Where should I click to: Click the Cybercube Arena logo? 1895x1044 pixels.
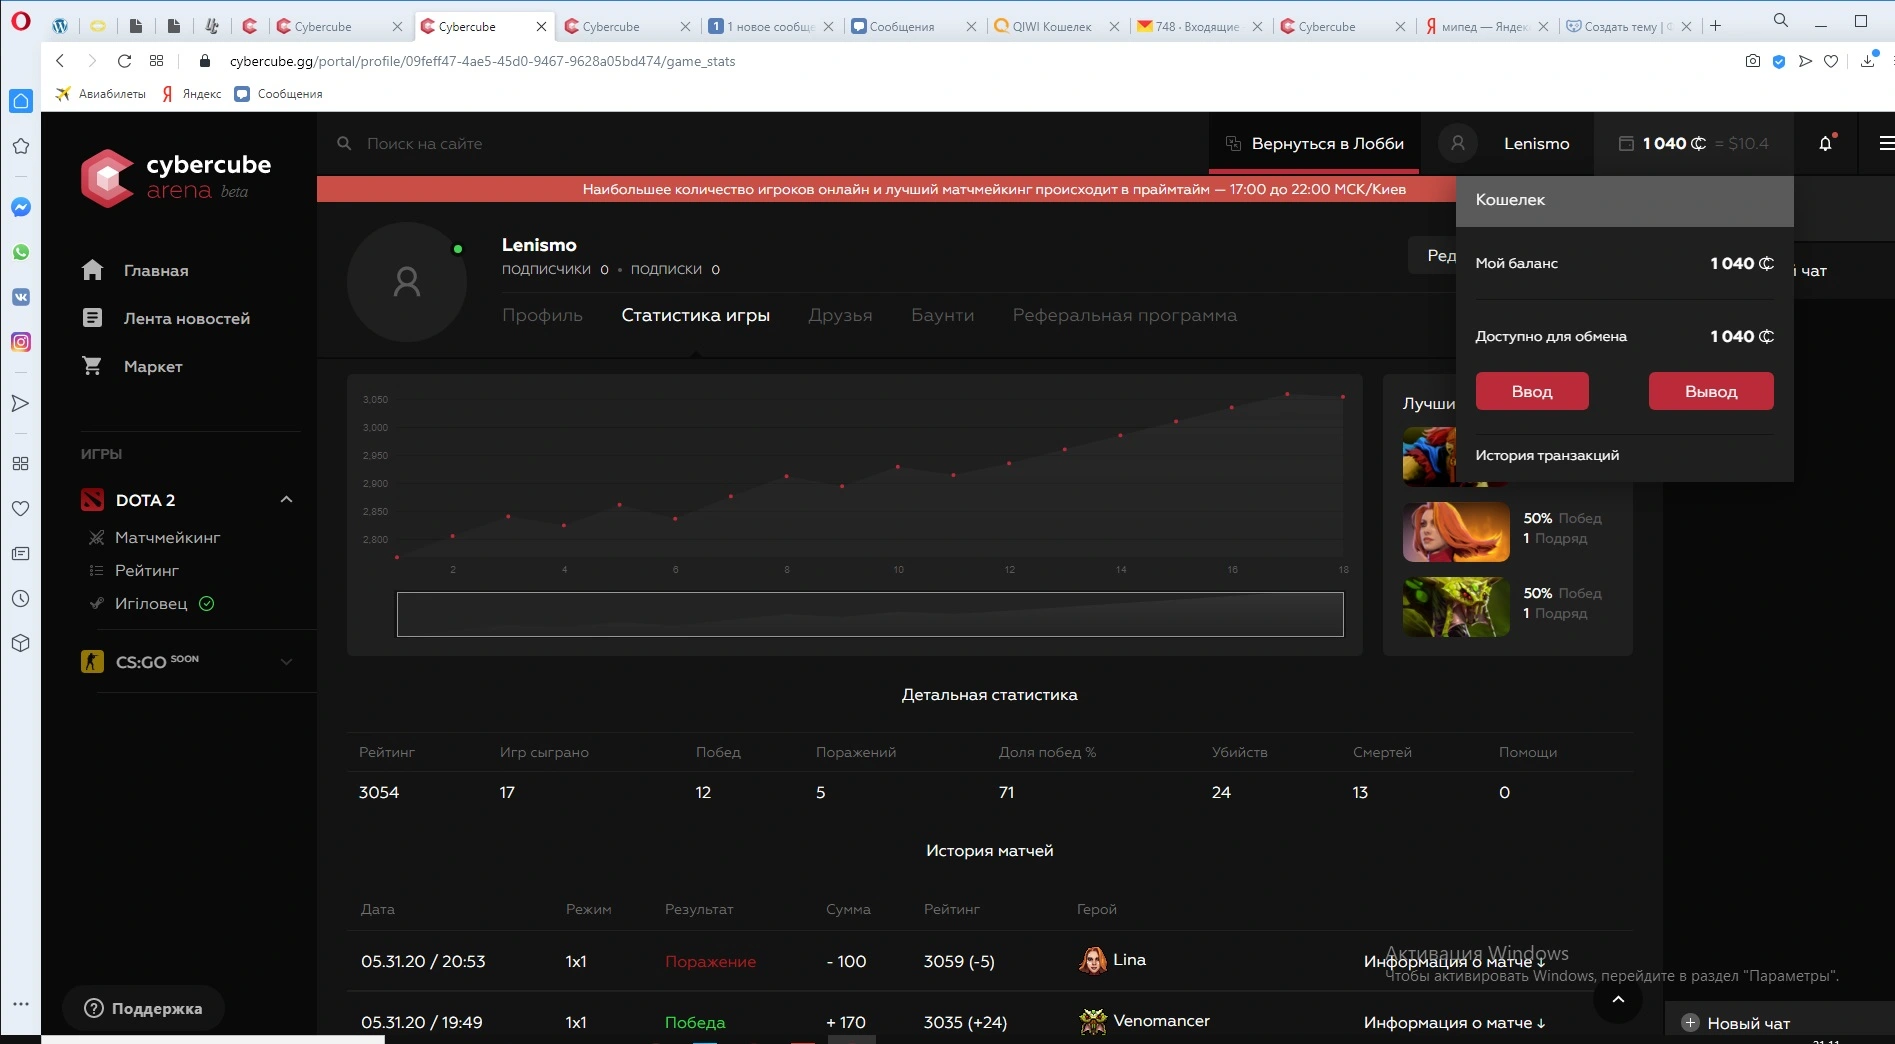(x=176, y=177)
